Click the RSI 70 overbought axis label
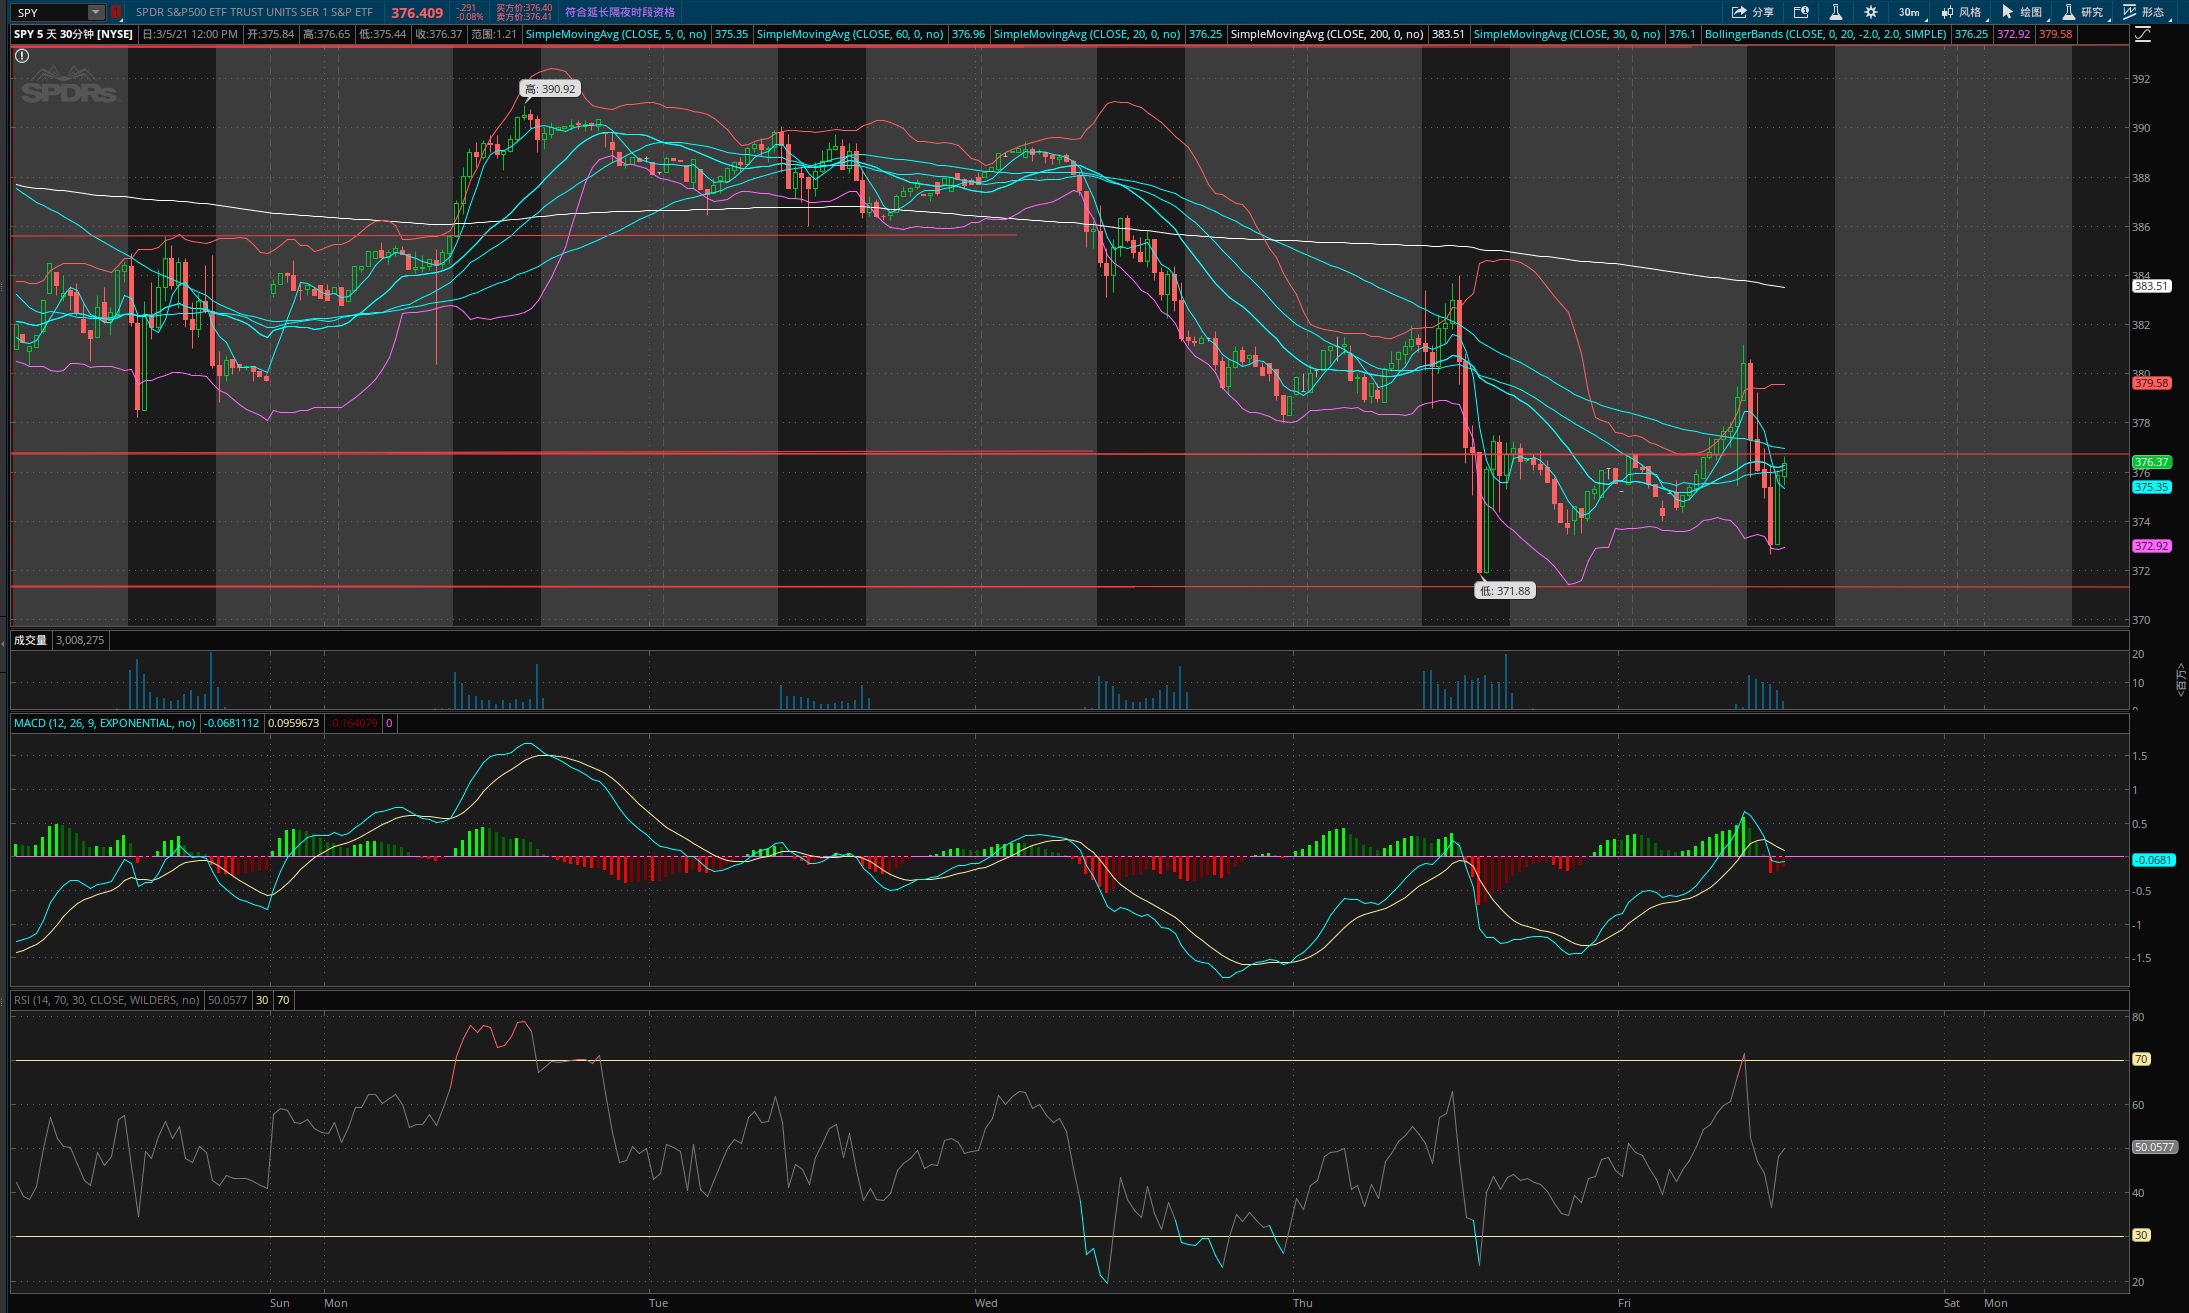 [x=2141, y=1059]
